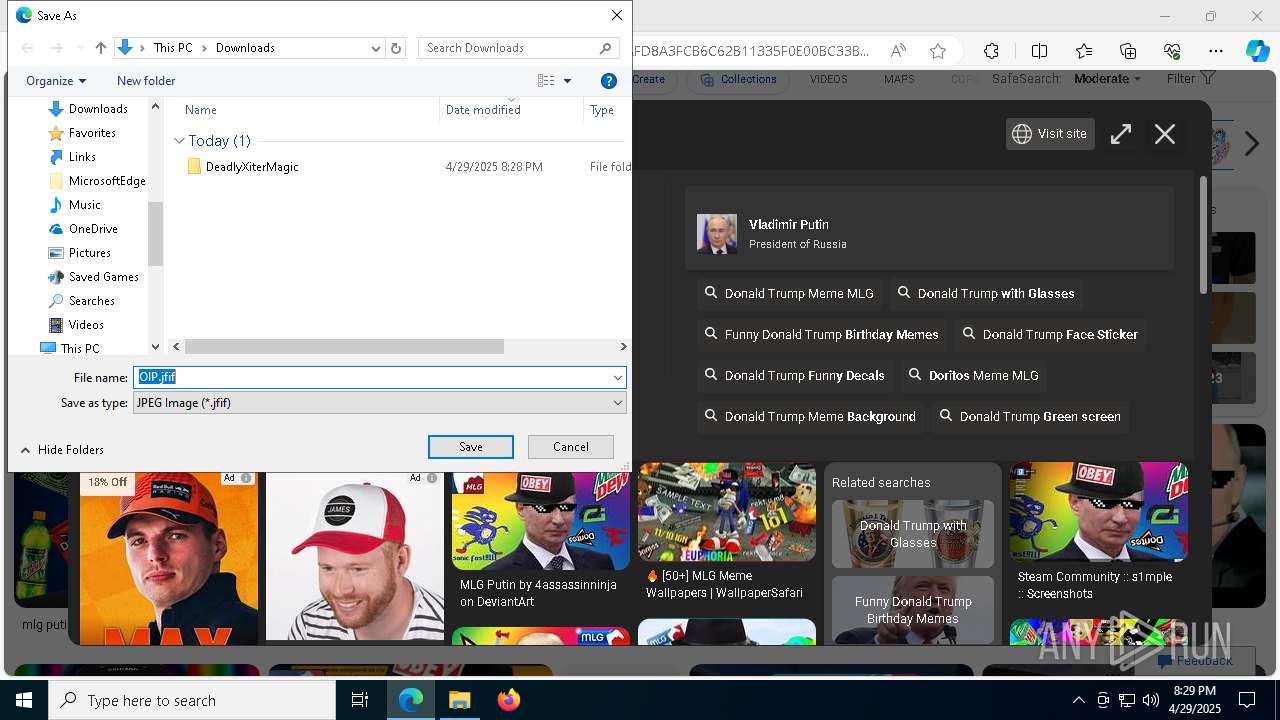The image size is (1280, 720).
Task: Open Organize dropdown menu
Action: pos(56,81)
